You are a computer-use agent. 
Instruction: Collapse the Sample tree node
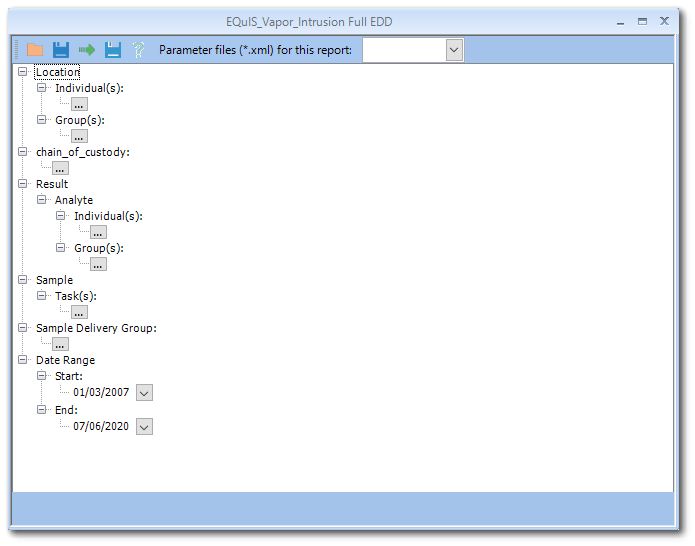pos(22,280)
